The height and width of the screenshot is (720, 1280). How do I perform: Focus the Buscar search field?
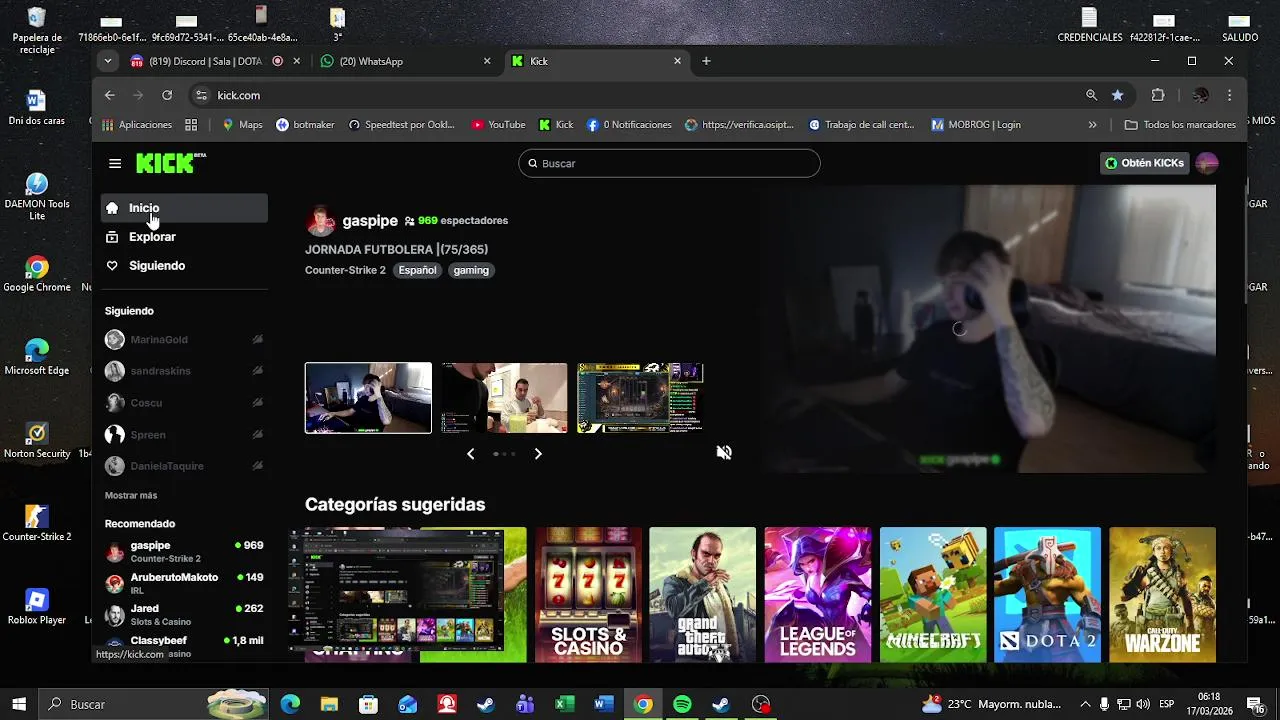tap(669, 163)
